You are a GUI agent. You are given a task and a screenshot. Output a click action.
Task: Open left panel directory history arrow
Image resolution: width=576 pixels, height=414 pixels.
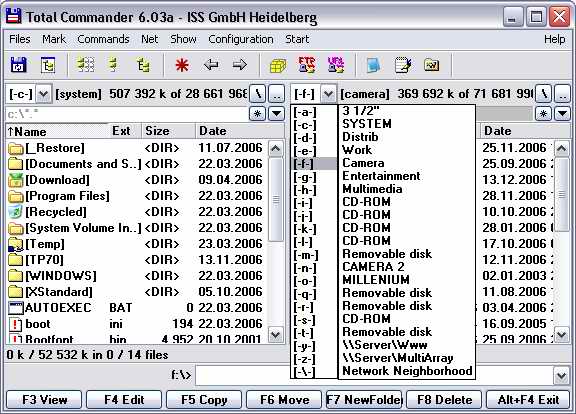pos(277,114)
